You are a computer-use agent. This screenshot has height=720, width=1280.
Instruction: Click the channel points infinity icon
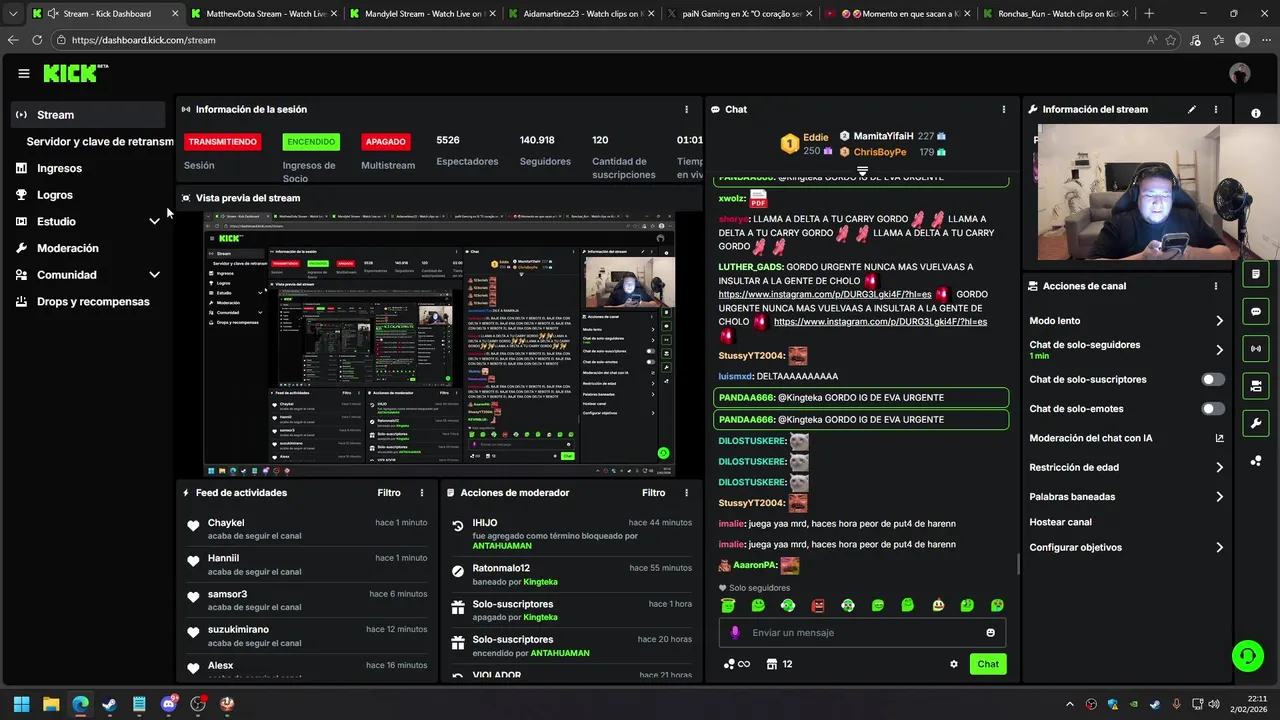tap(736, 664)
